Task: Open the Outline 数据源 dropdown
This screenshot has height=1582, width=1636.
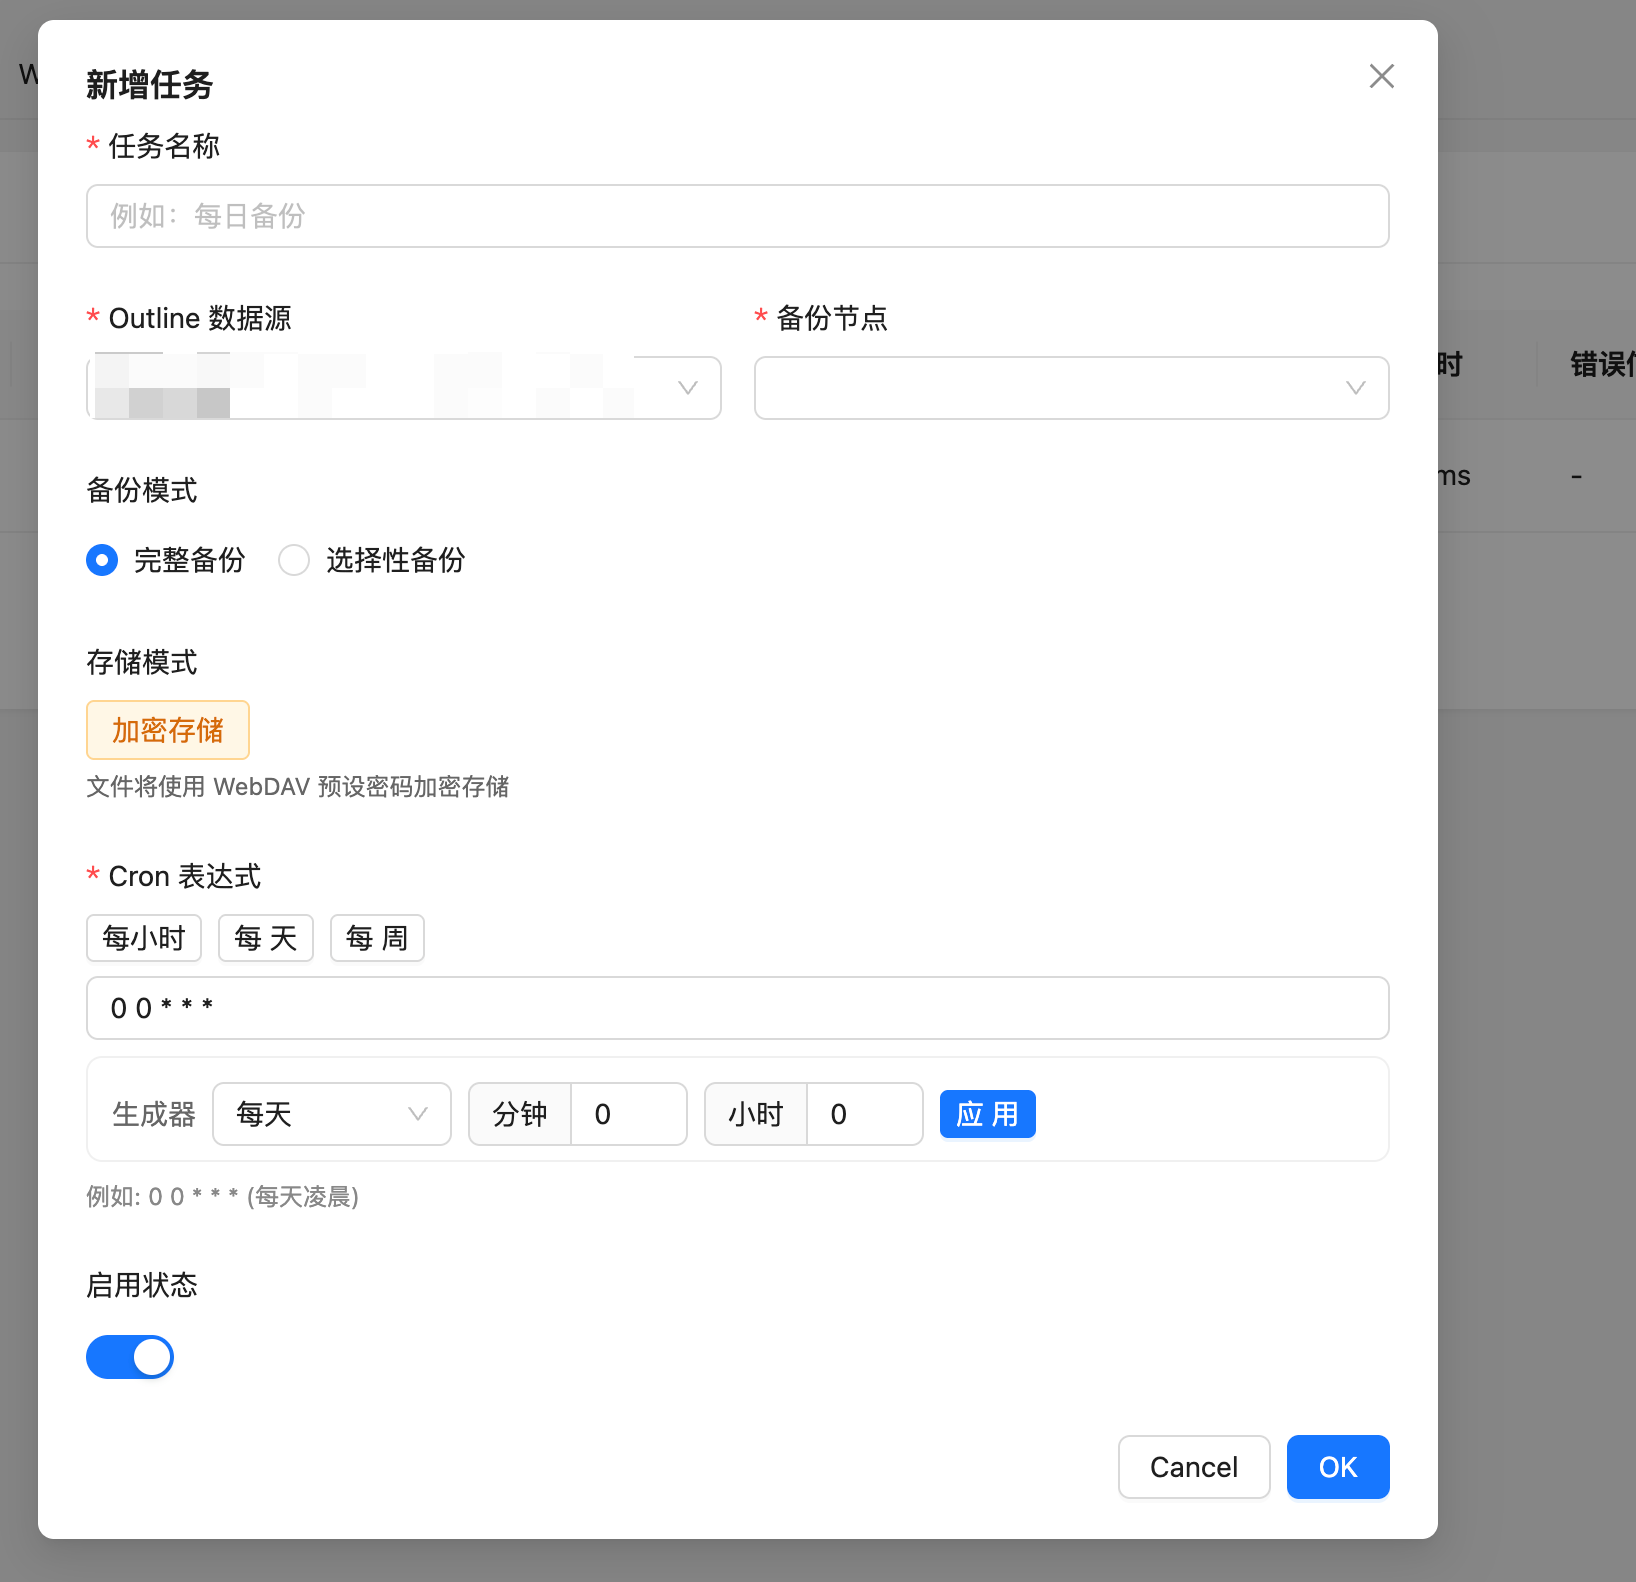Action: [404, 388]
